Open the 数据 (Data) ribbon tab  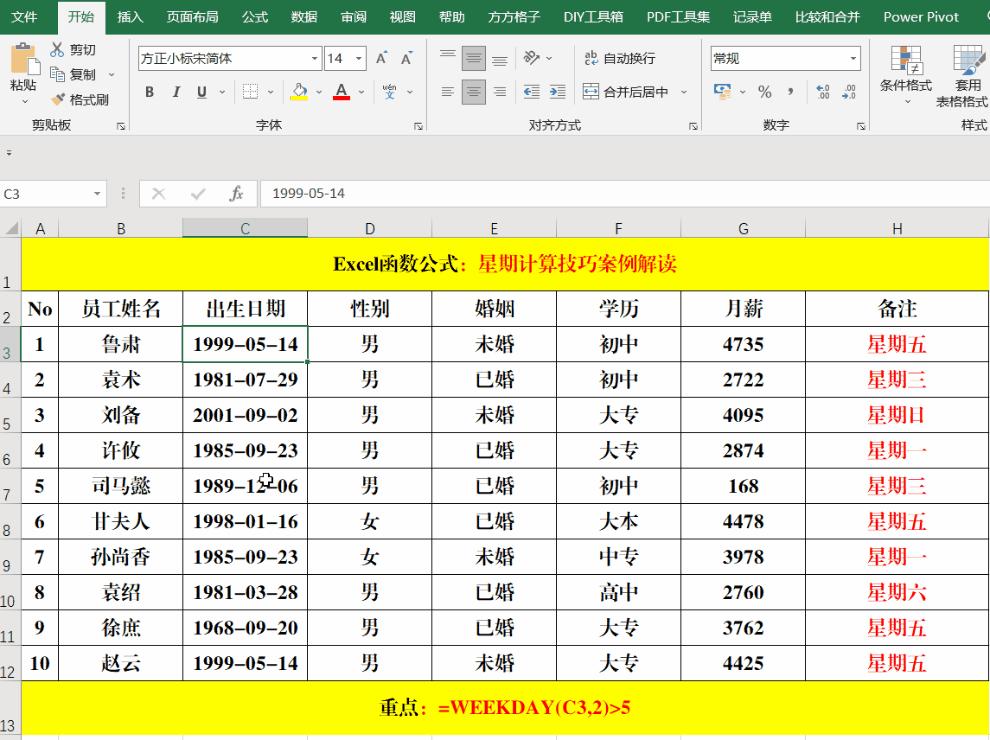(304, 17)
